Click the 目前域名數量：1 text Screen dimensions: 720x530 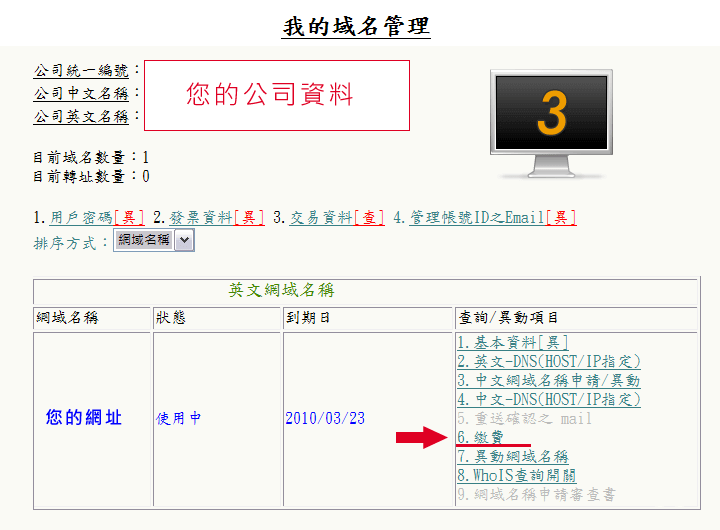[91, 158]
